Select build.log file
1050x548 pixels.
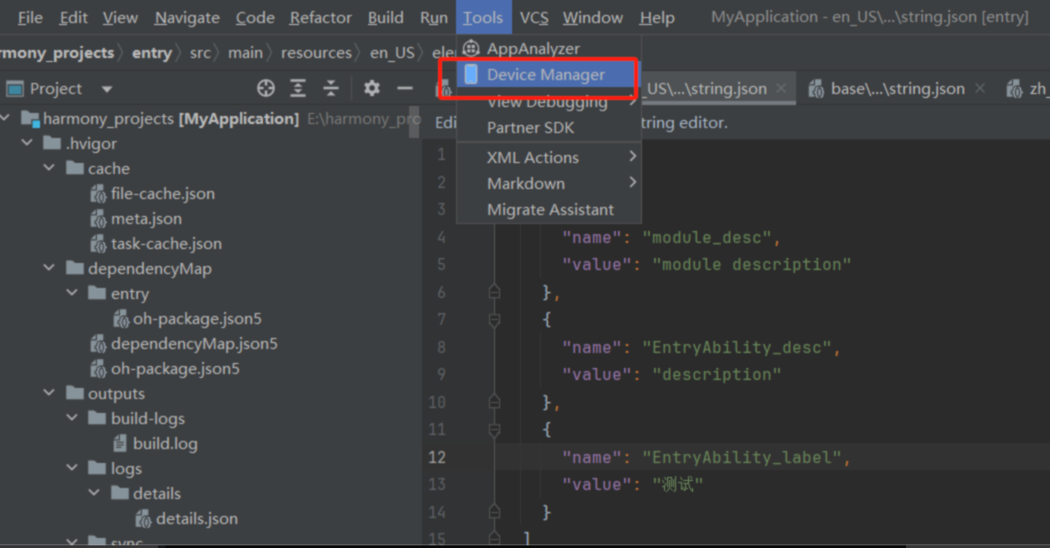(x=165, y=443)
